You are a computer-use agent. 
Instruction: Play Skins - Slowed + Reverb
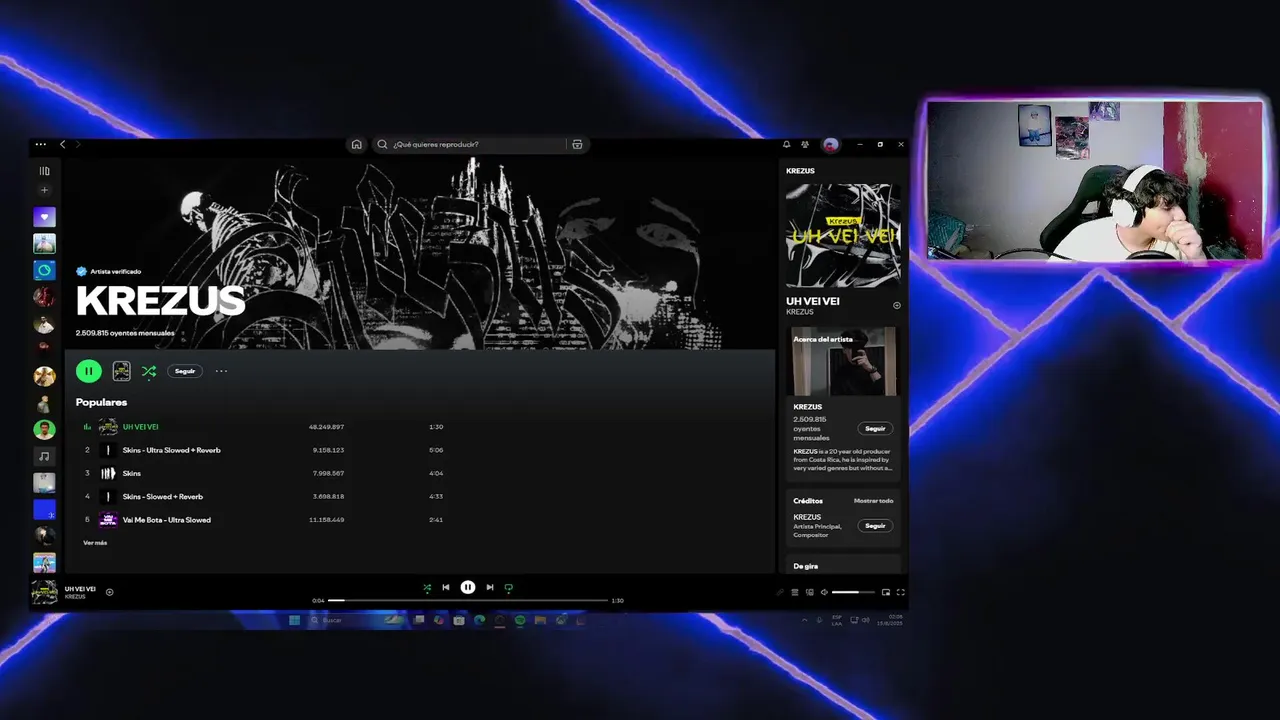pos(162,496)
